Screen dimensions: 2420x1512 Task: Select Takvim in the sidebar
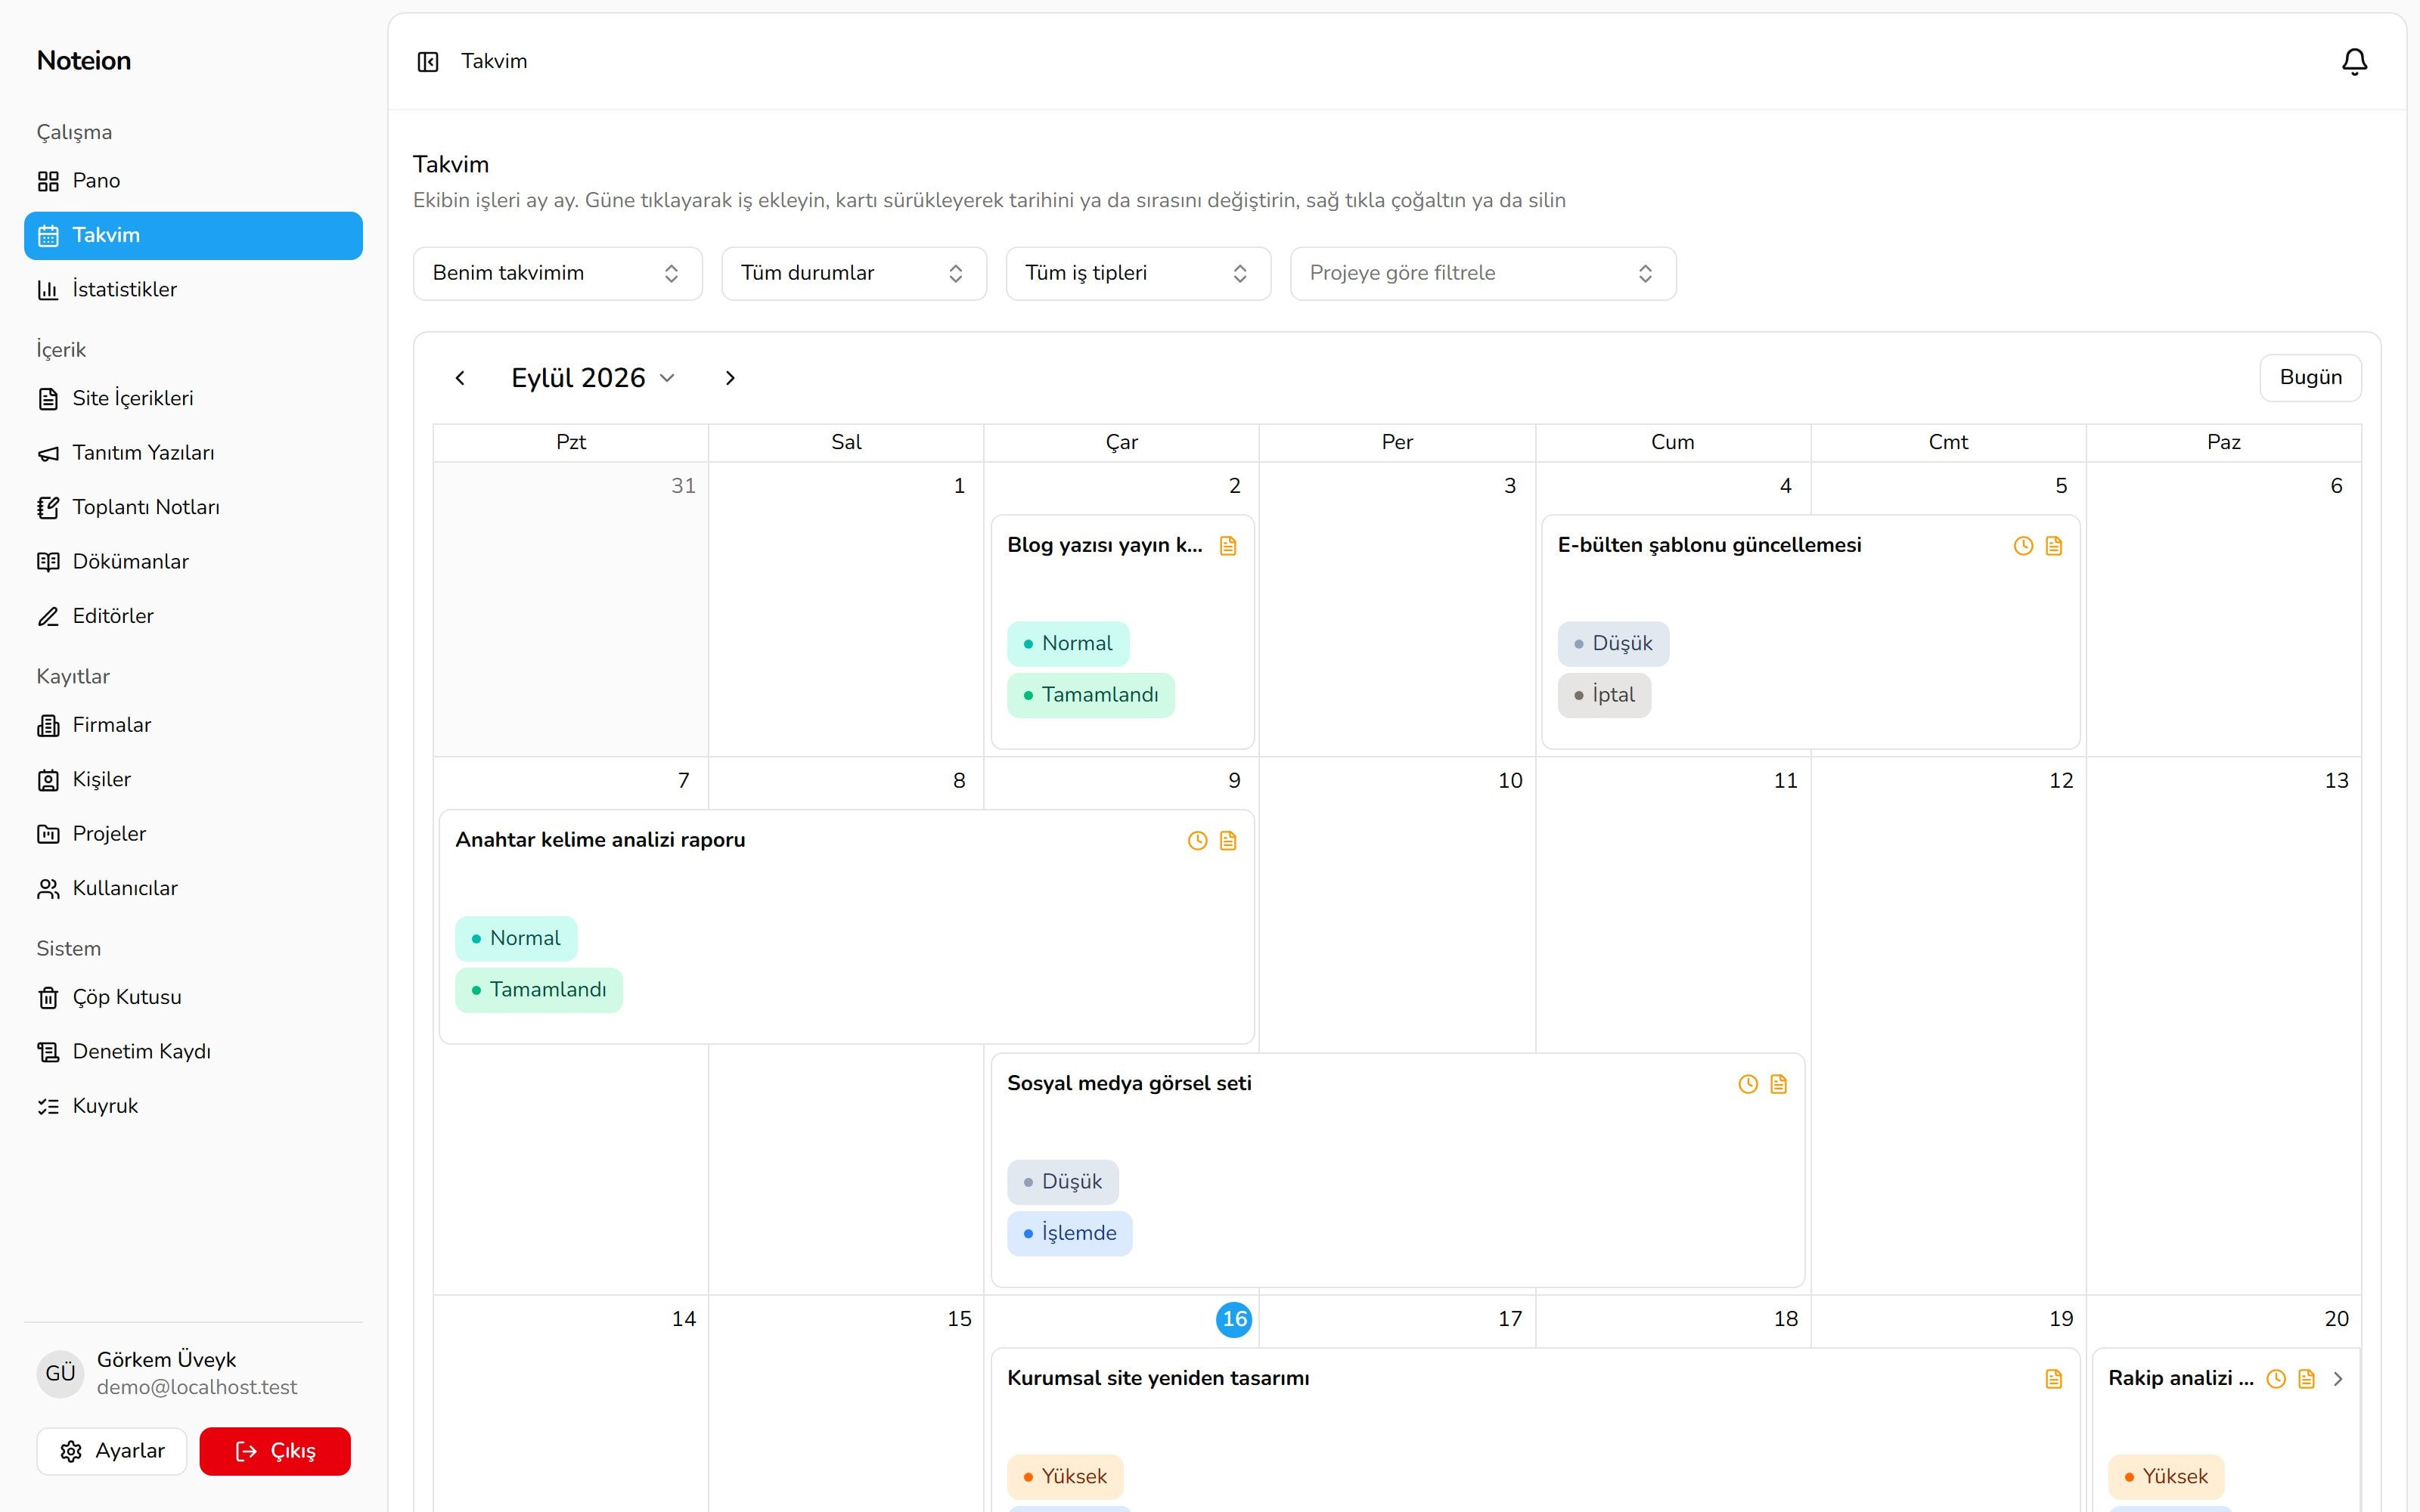pyautogui.click(x=193, y=236)
